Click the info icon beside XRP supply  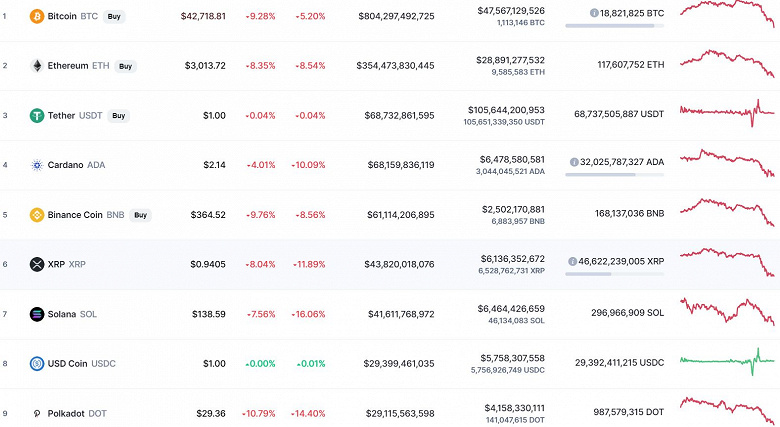[x=571, y=260]
